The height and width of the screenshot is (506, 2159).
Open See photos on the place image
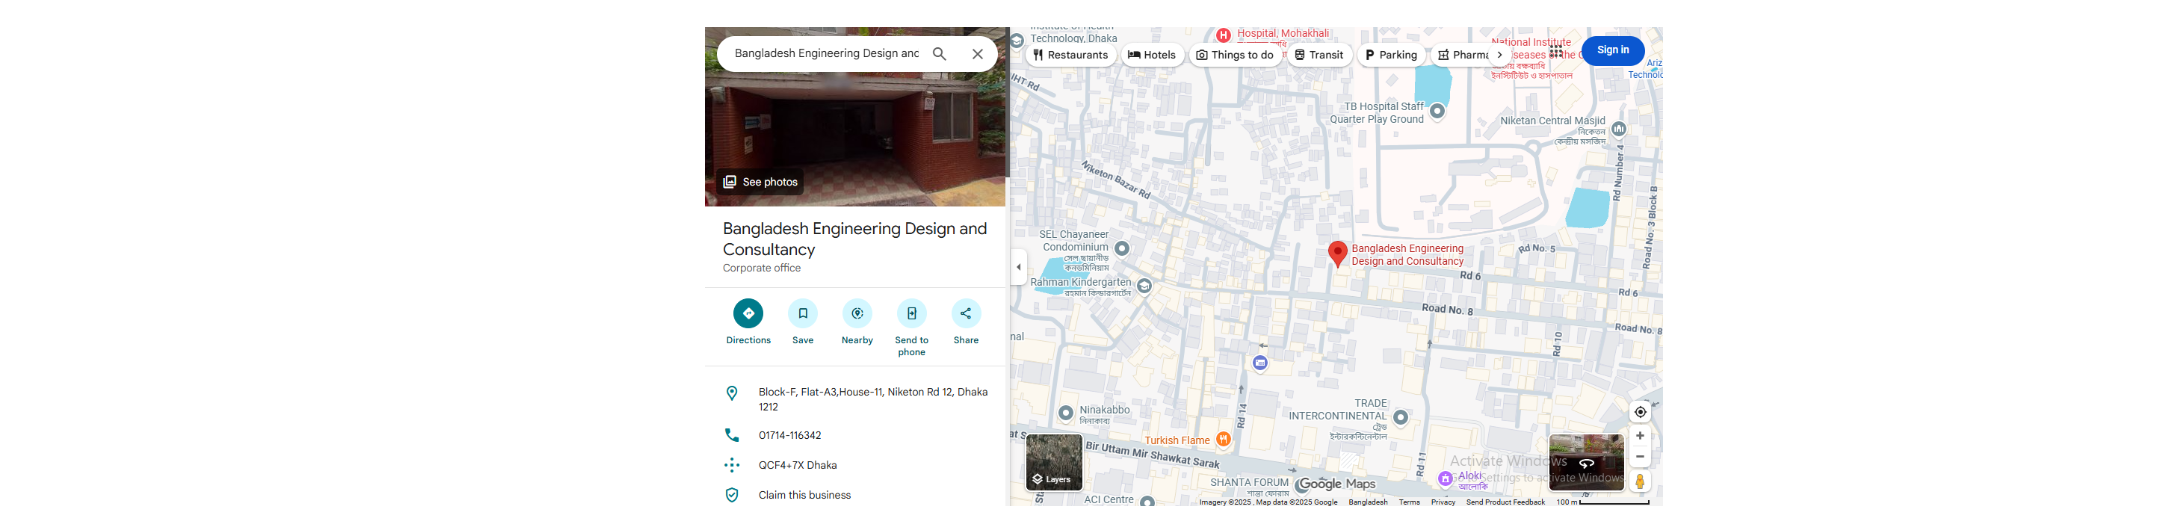760,182
